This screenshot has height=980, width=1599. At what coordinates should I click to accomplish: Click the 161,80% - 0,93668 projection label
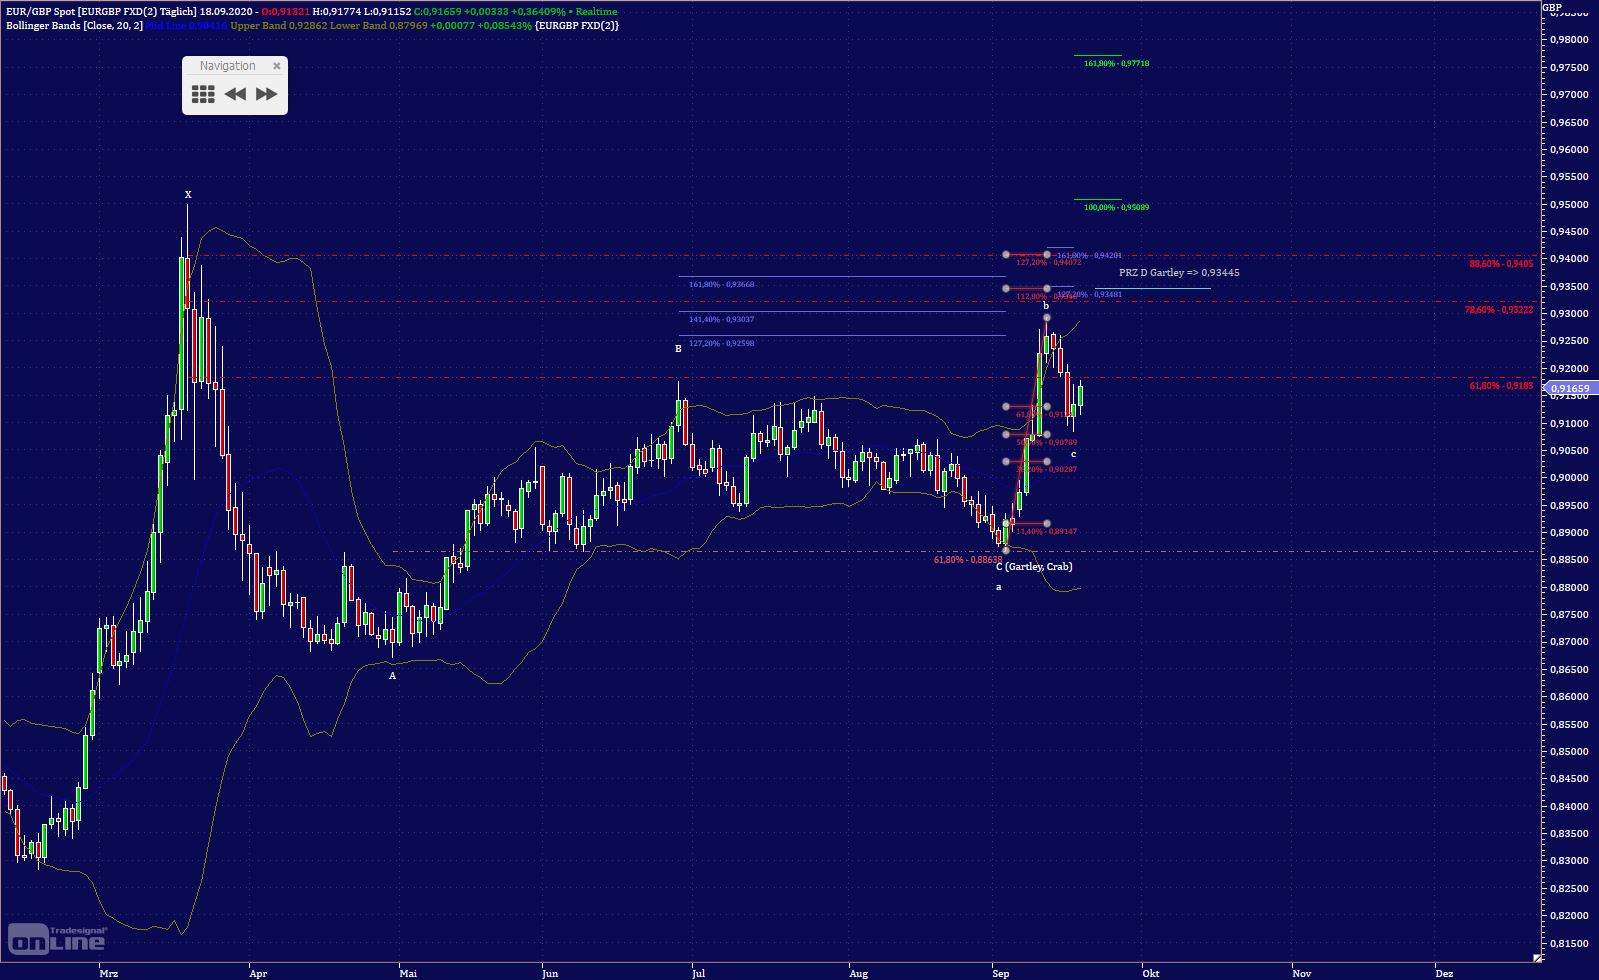[x=721, y=285]
